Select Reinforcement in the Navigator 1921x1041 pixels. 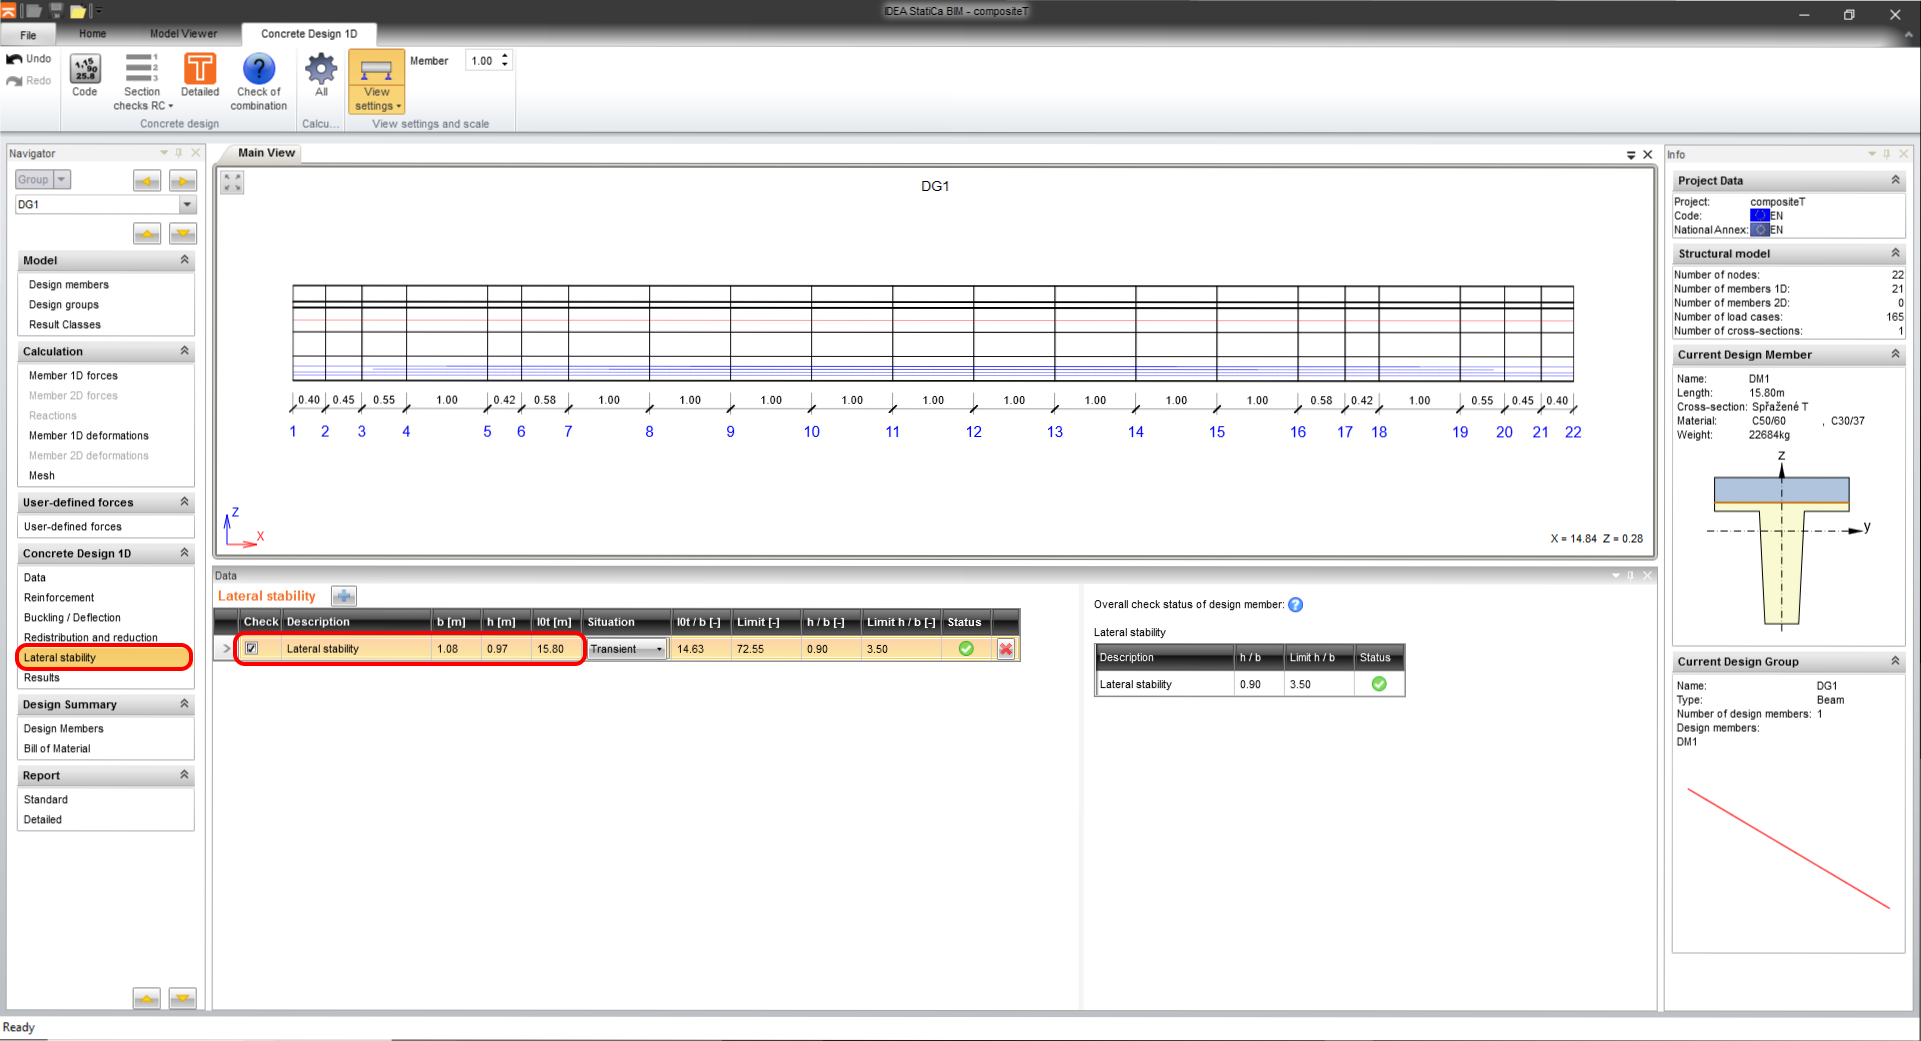coord(59,597)
